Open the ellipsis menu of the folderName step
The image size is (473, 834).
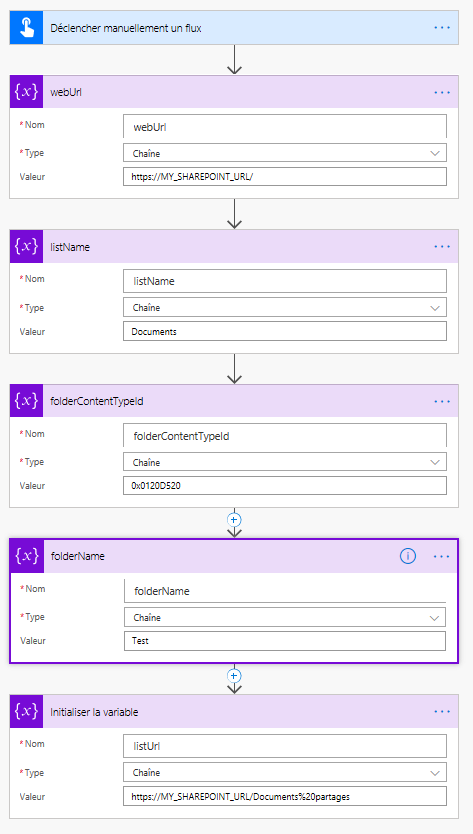pyautogui.click(x=442, y=556)
